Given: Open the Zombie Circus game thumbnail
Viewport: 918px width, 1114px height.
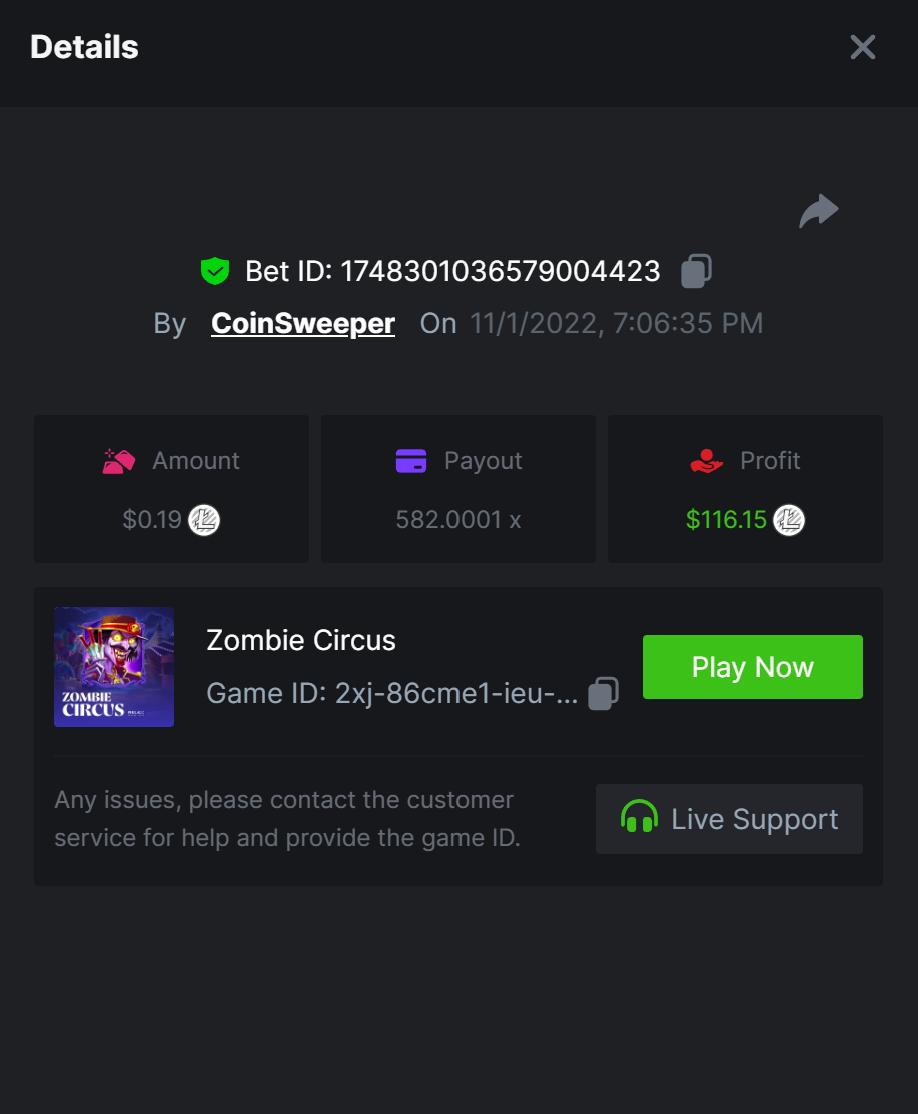Looking at the screenshot, I should click(114, 667).
